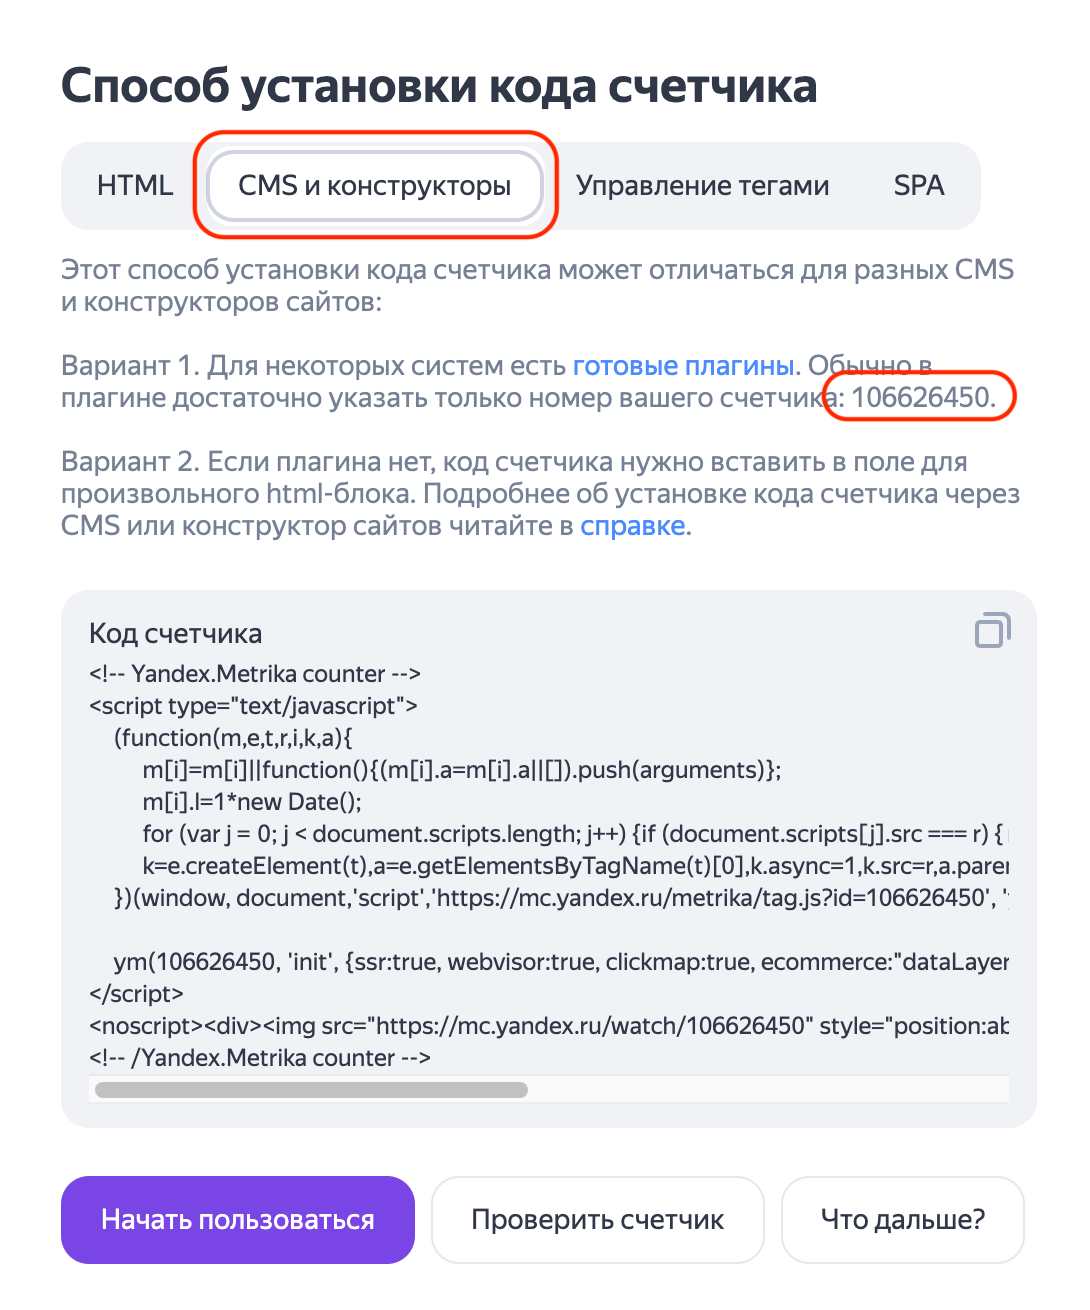
Task: Click the Способ установки кода счетчика title
Action: tap(439, 87)
